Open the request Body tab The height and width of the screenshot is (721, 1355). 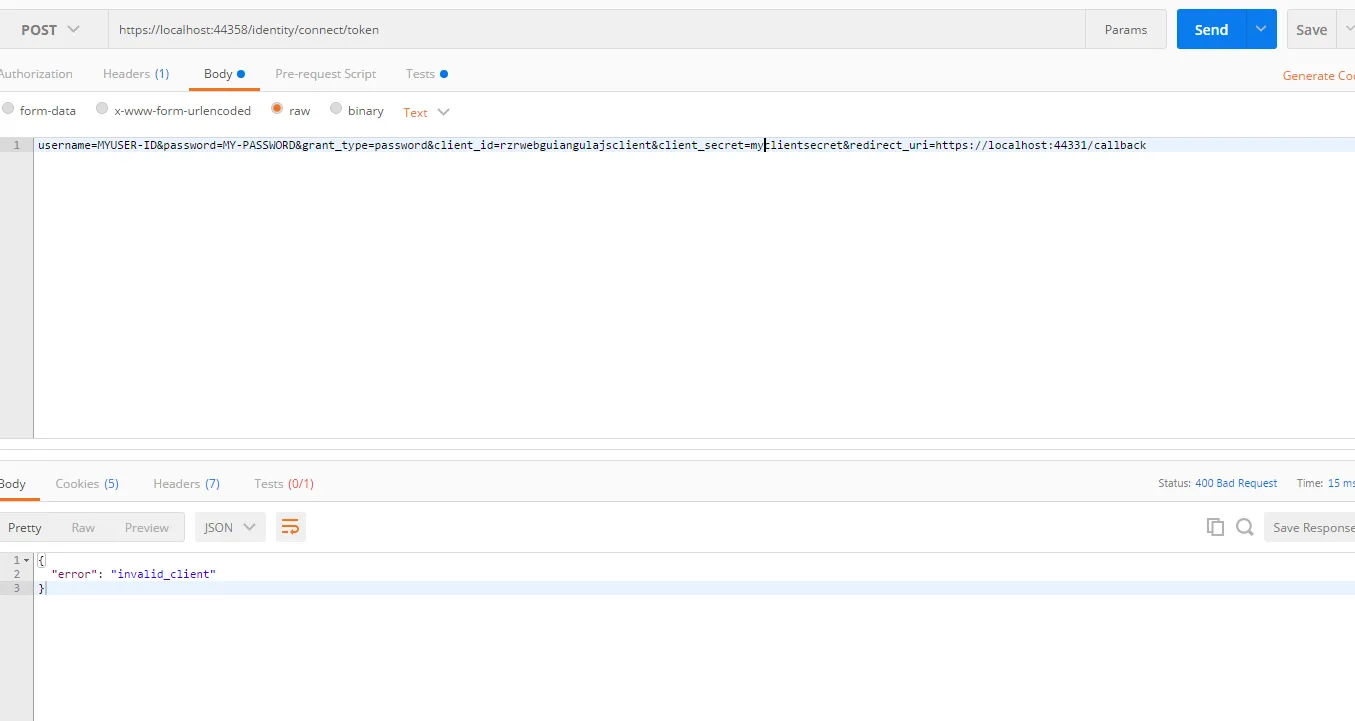point(224,74)
